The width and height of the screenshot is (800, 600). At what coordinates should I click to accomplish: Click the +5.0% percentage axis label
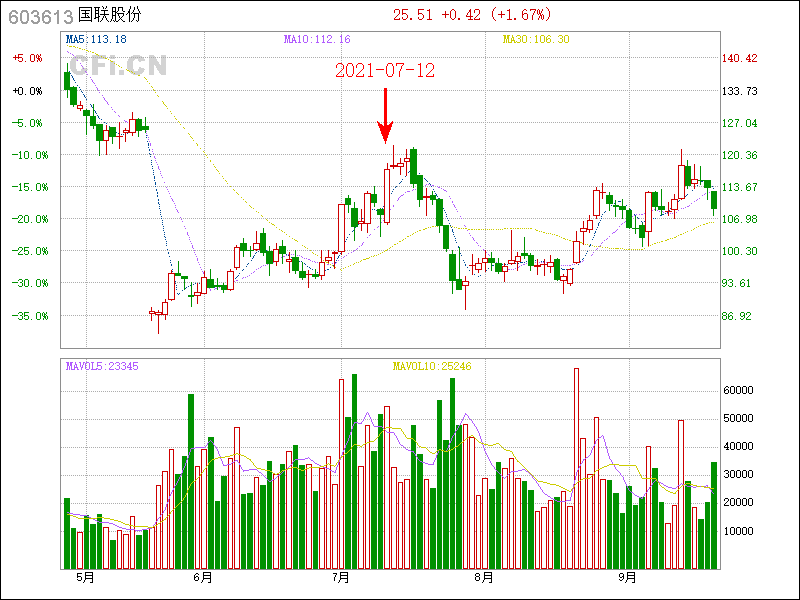27,59
